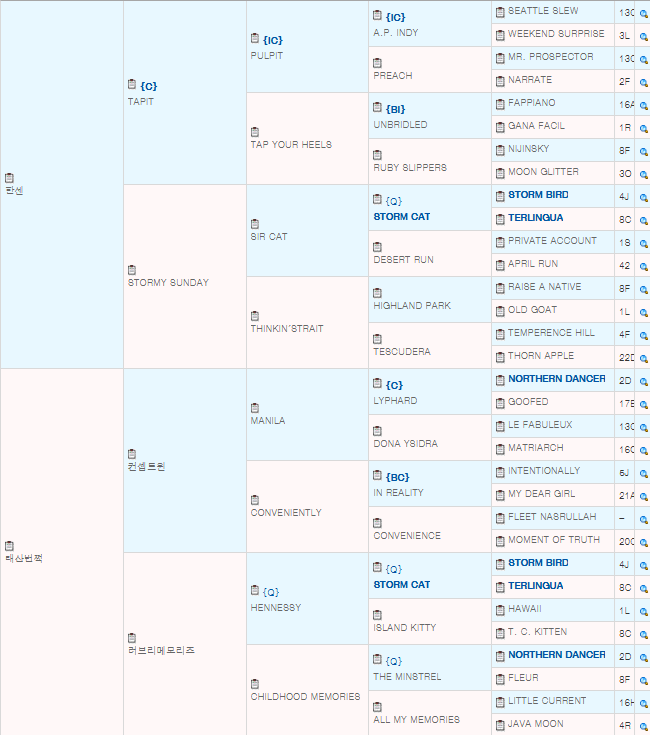Open the NORTHERN DANCER link above FLEUR

[557, 655]
